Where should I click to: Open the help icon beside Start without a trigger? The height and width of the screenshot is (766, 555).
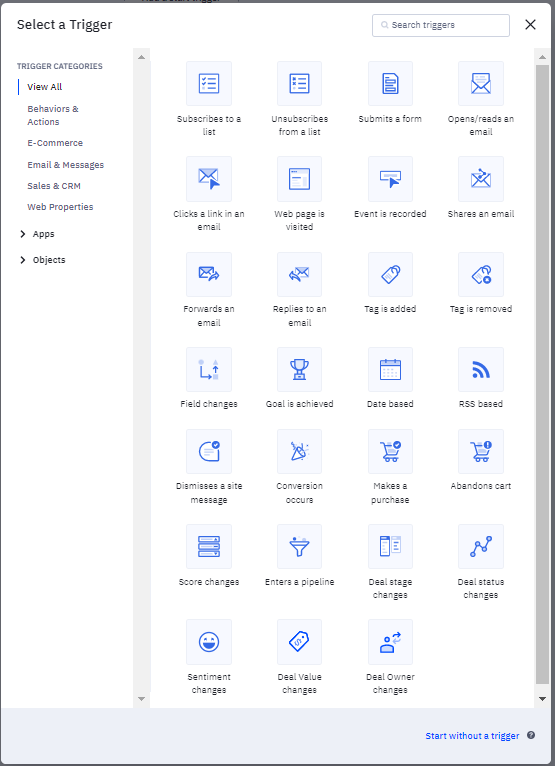pyautogui.click(x=531, y=735)
